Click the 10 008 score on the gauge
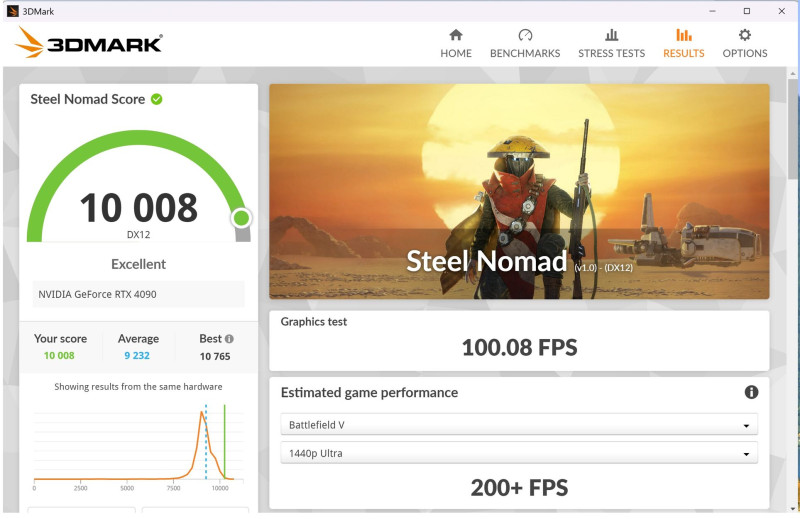This screenshot has height=519, width=800. tap(138, 208)
